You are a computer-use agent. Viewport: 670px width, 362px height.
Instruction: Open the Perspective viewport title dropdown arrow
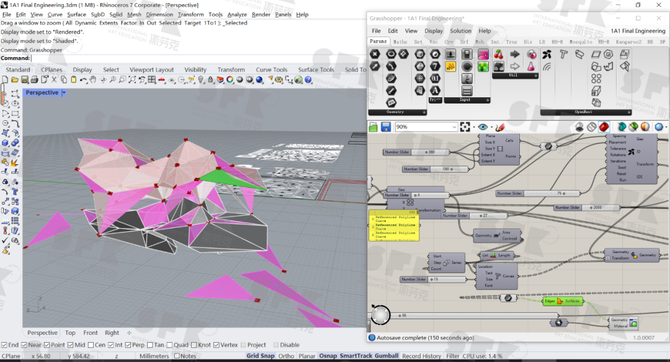64,93
